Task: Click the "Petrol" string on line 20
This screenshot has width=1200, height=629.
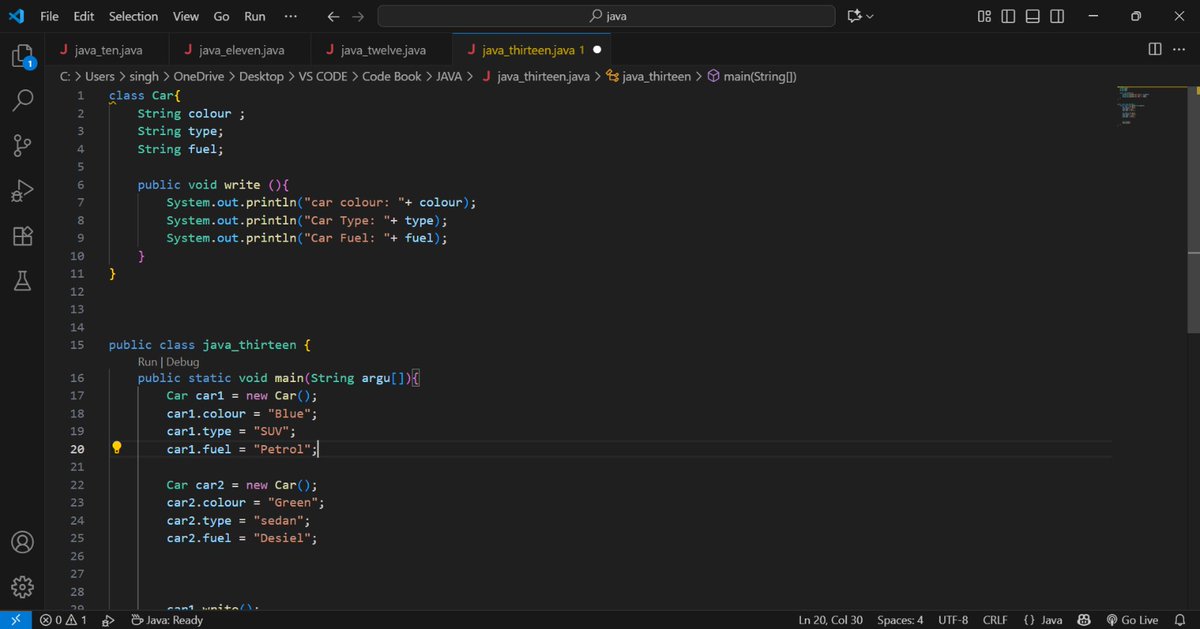Action: click(281, 449)
